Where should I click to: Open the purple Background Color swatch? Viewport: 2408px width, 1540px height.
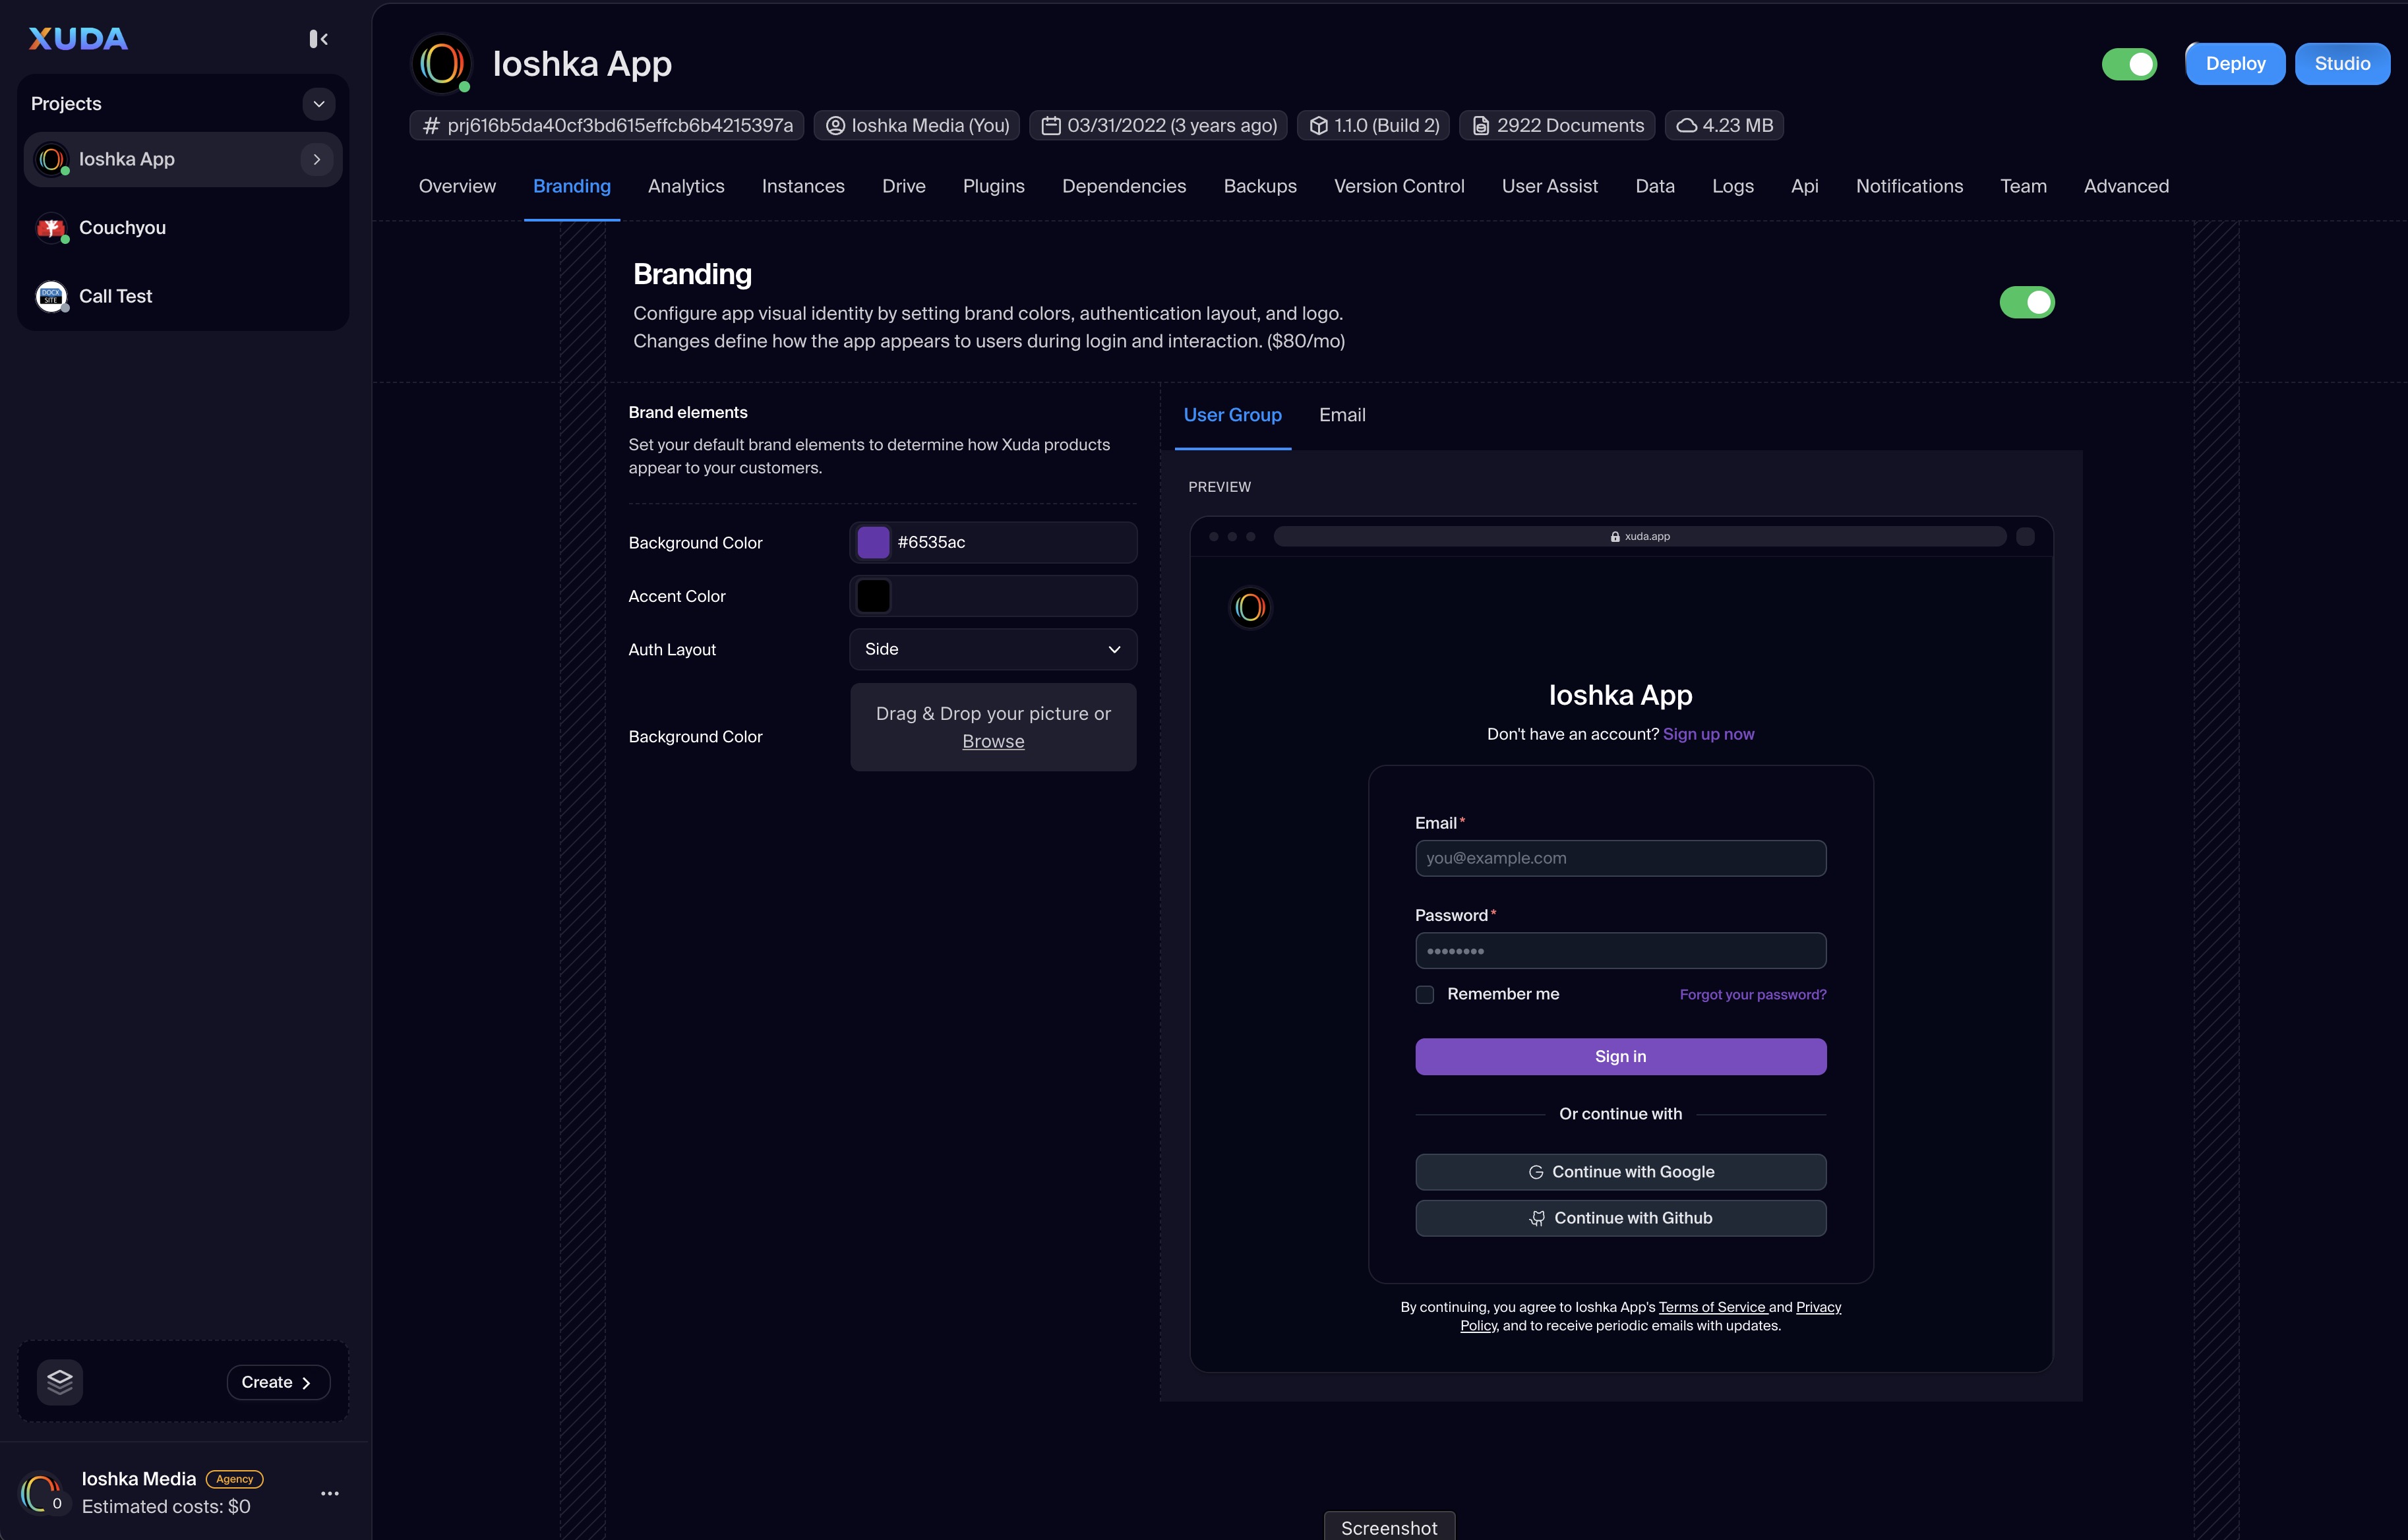click(873, 542)
